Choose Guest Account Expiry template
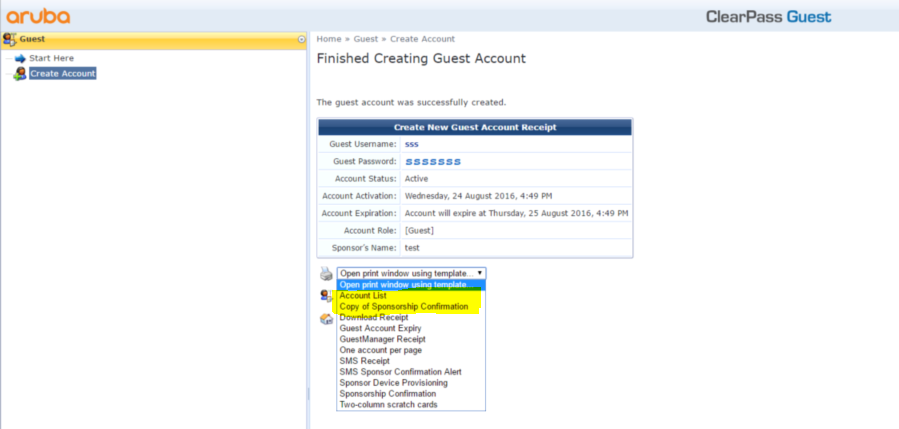 (411, 328)
